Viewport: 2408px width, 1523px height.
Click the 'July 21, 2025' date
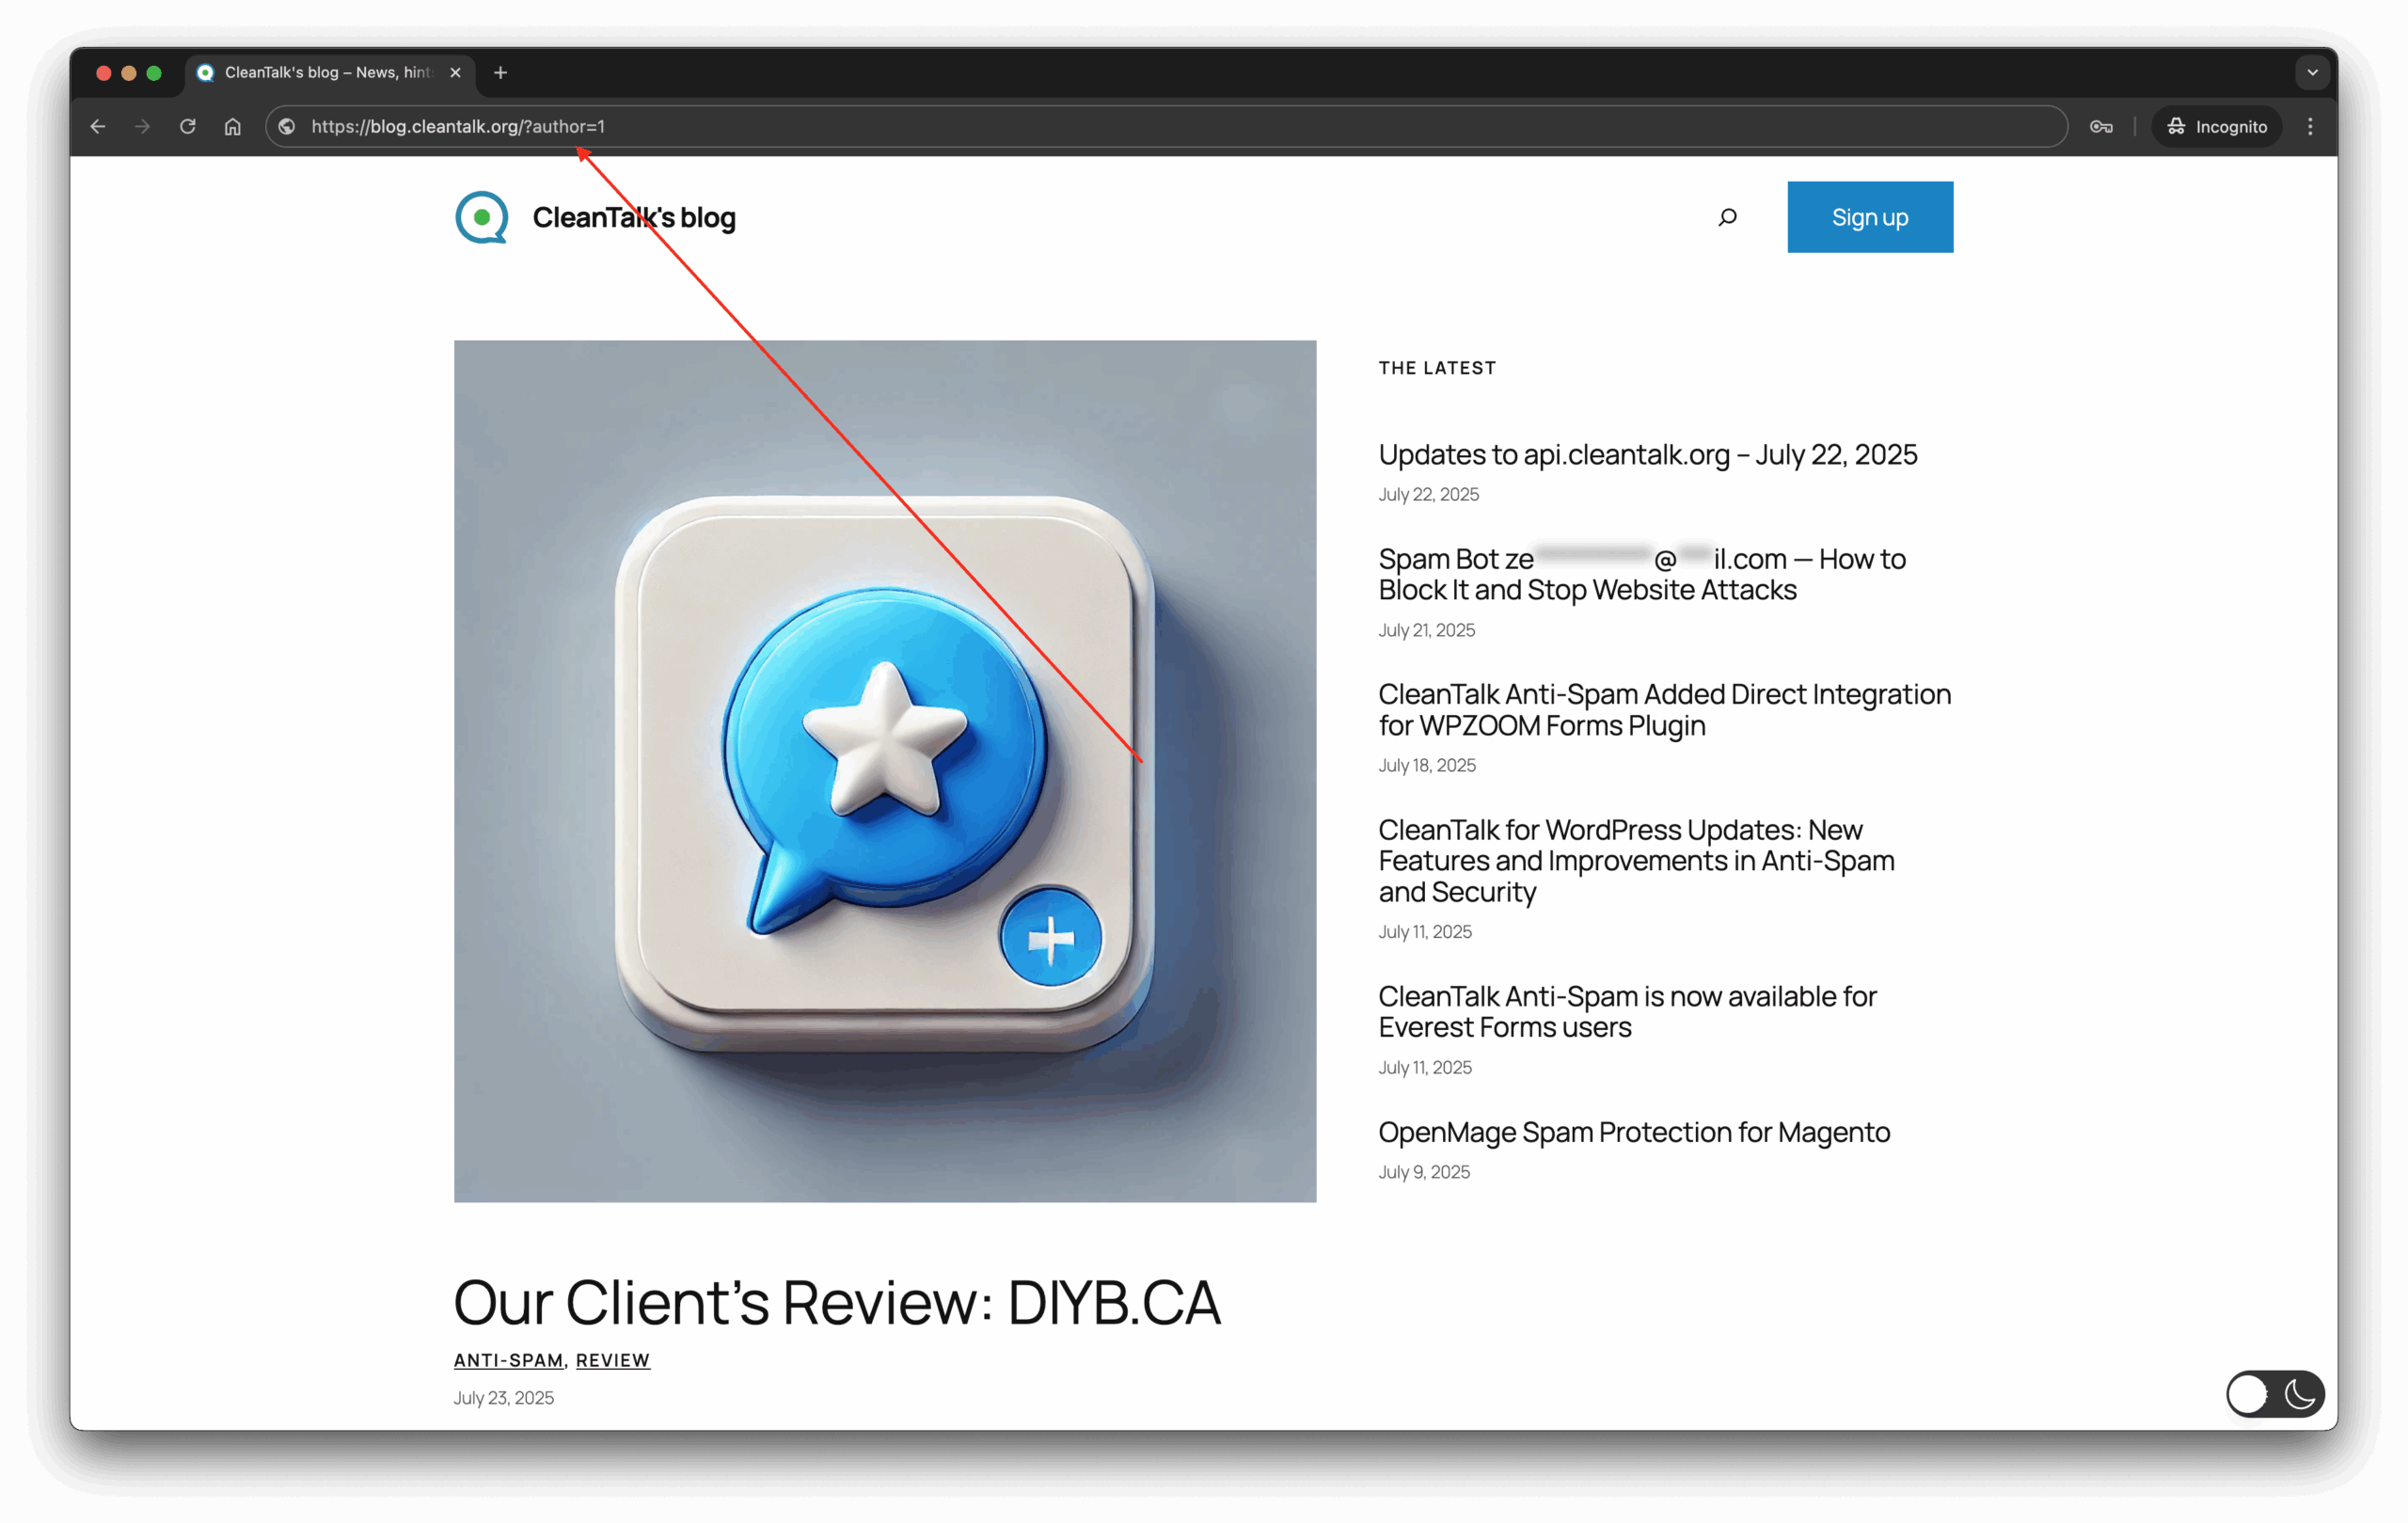click(x=1426, y=630)
